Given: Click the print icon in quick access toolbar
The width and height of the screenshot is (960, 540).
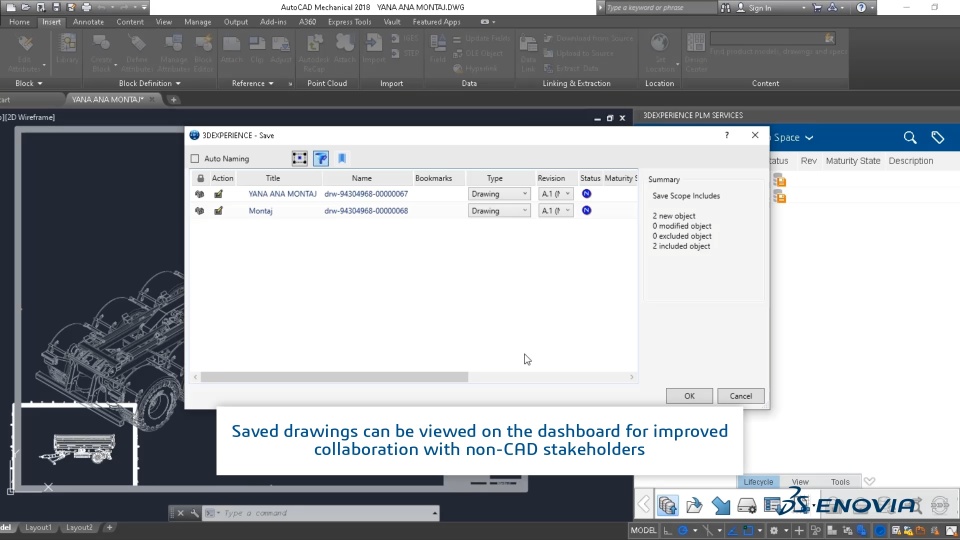Looking at the screenshot, I should tap(86, 7).
